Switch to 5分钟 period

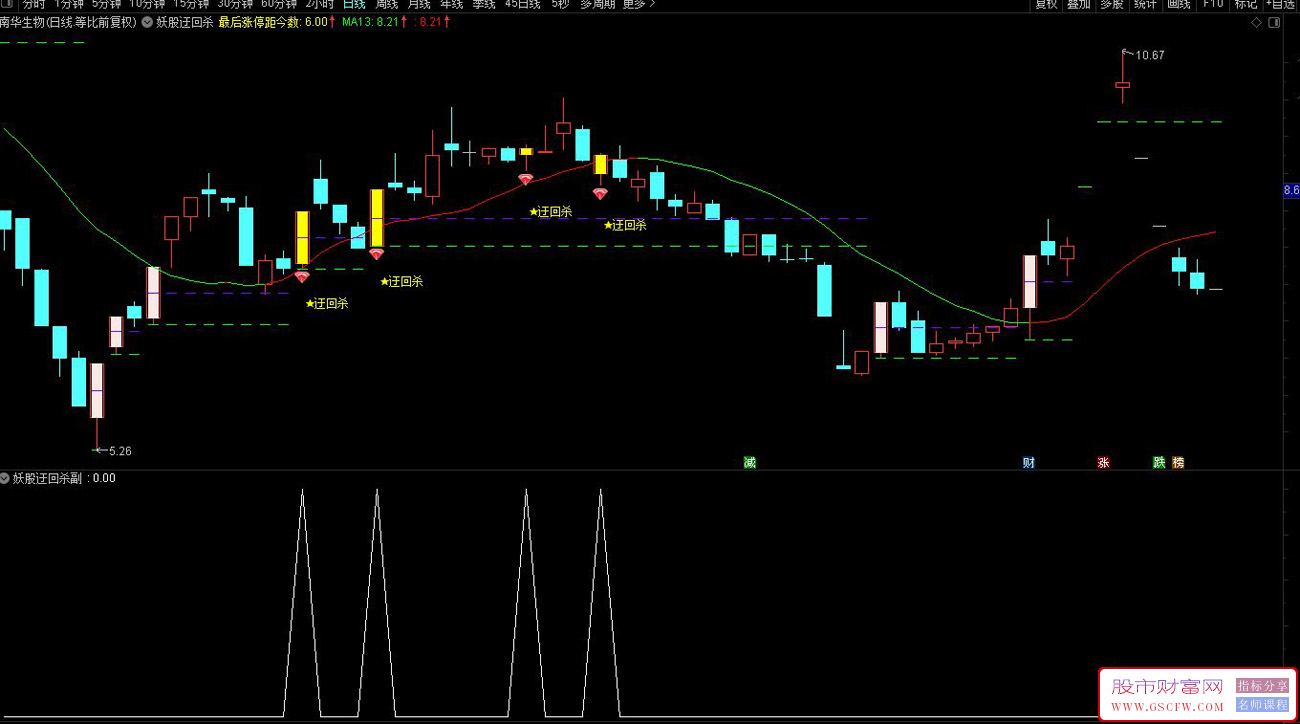(x=106, y=4)
